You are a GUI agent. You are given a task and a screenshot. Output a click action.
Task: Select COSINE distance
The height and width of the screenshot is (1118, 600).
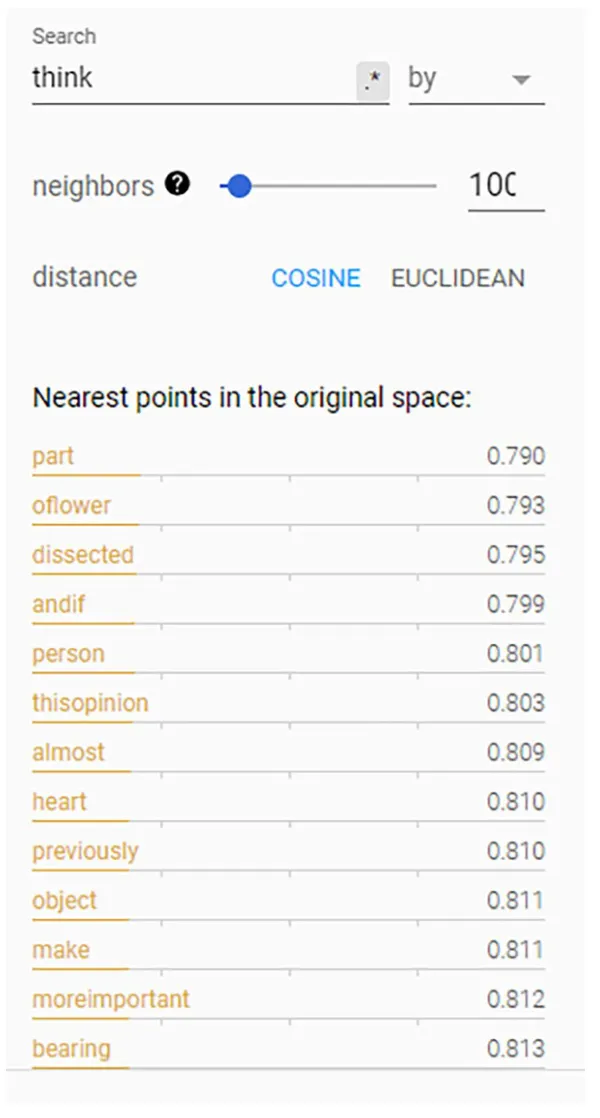click(316, 278)
